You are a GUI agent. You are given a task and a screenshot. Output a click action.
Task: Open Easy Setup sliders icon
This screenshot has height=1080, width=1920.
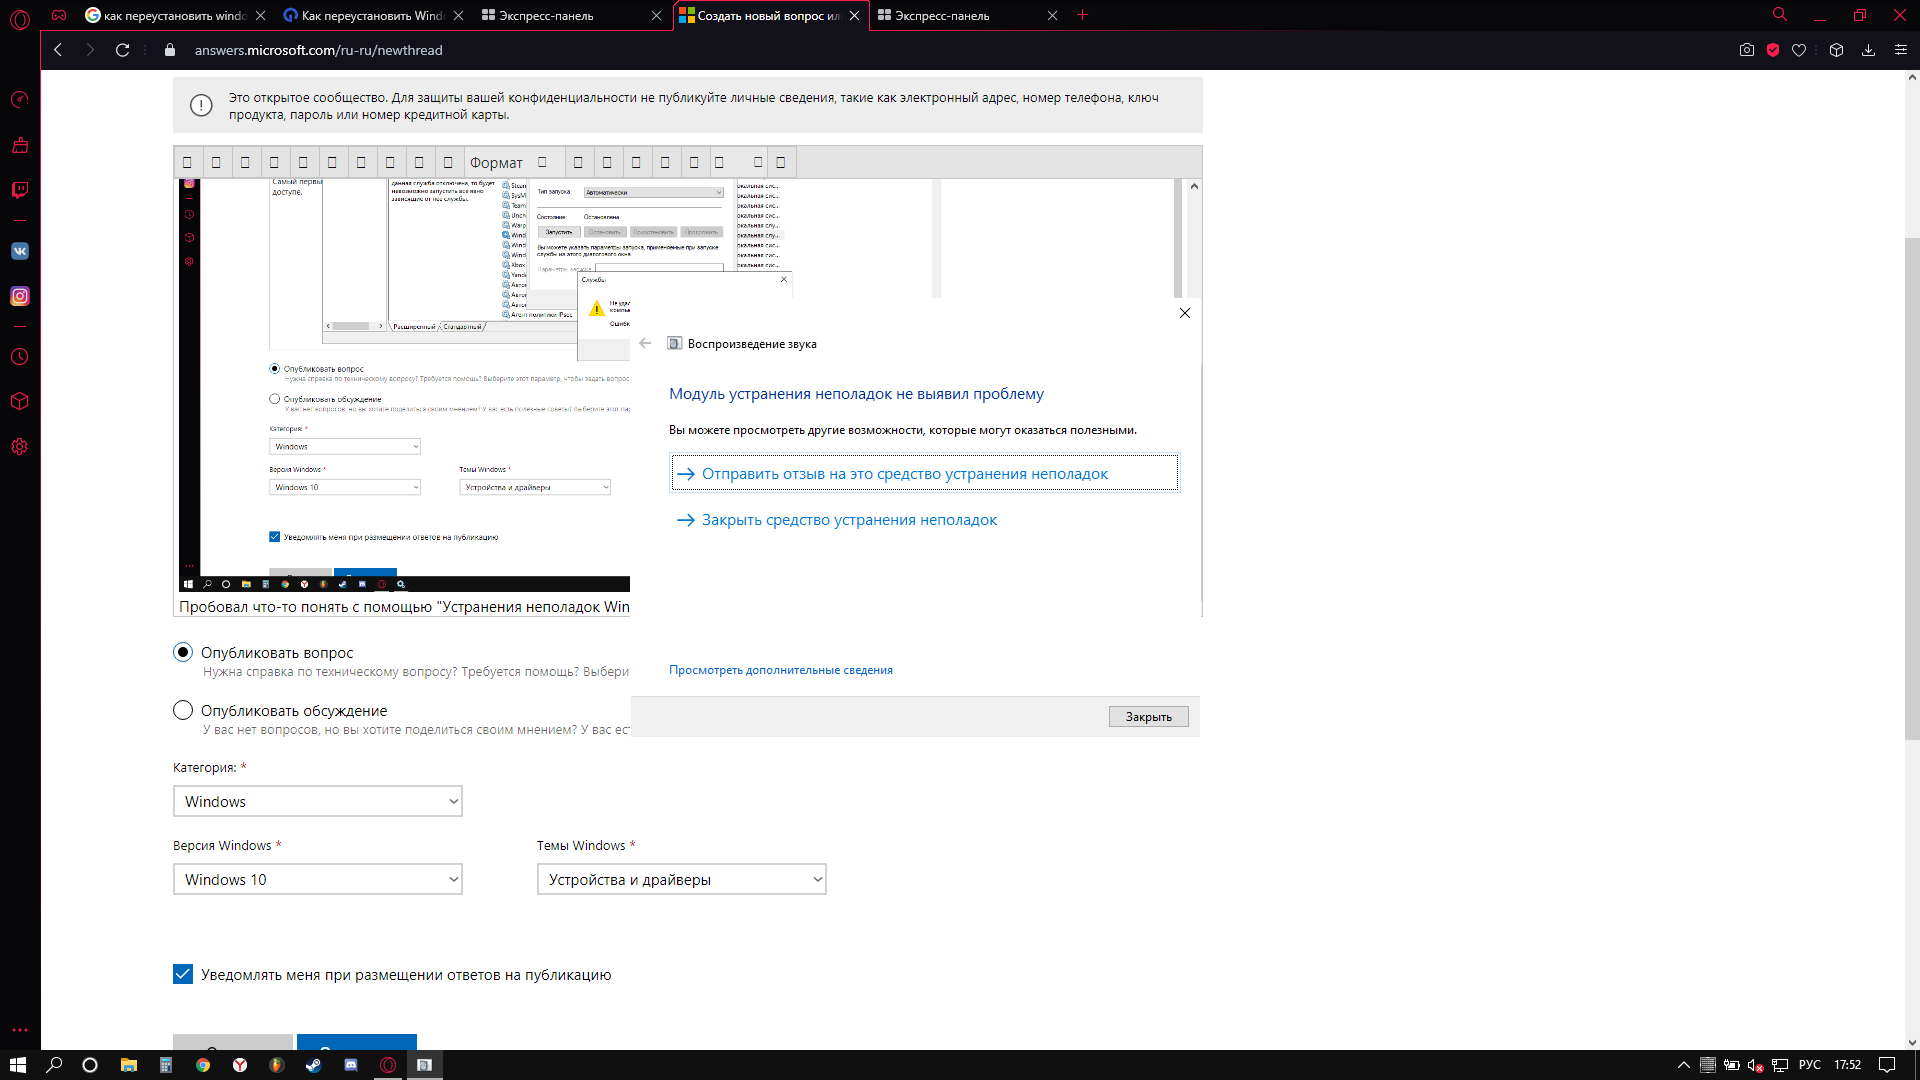[1901, 50]
